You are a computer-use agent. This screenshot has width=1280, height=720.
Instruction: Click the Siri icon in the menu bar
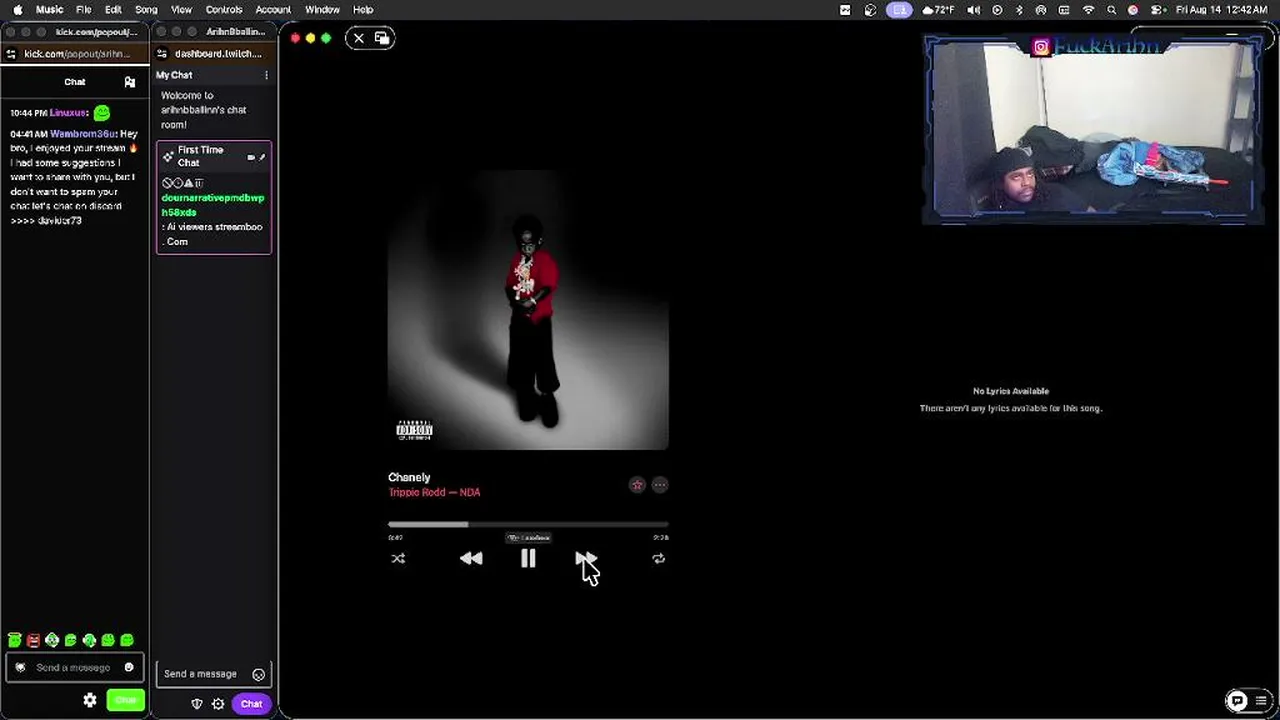point(1133,10)
